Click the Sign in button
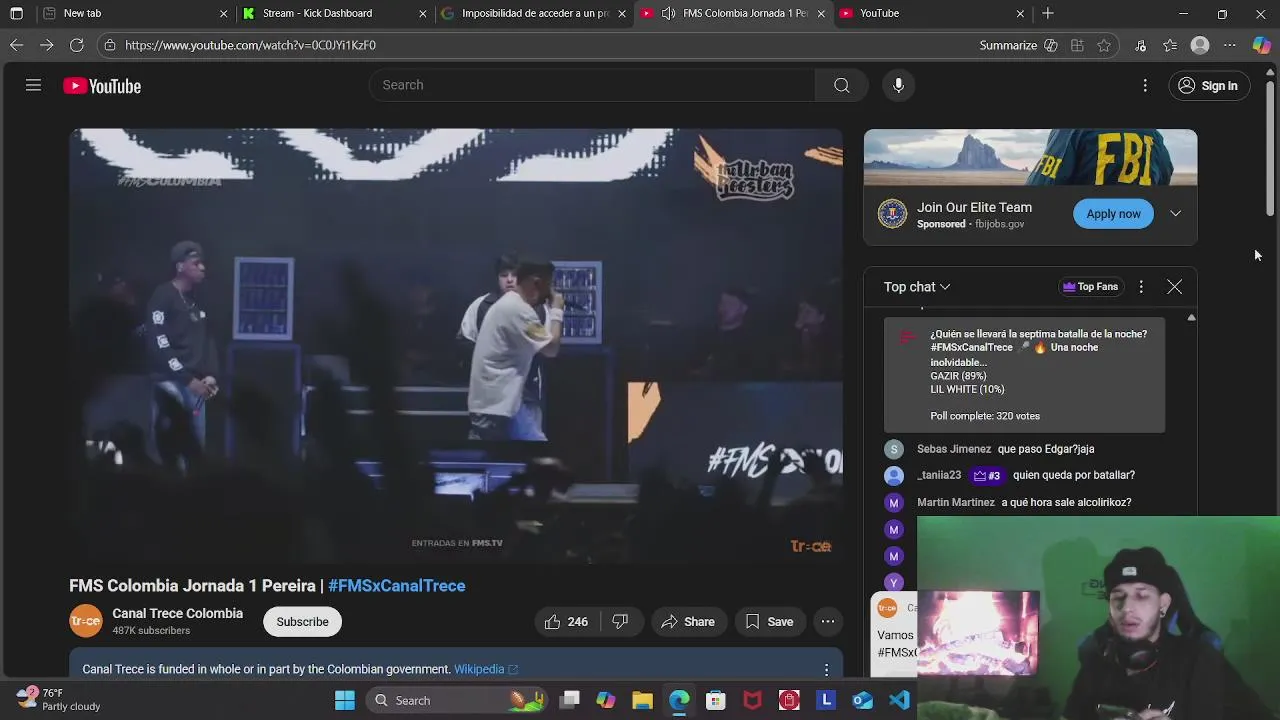This screenshot has width=1280, height=720. 1208,86
